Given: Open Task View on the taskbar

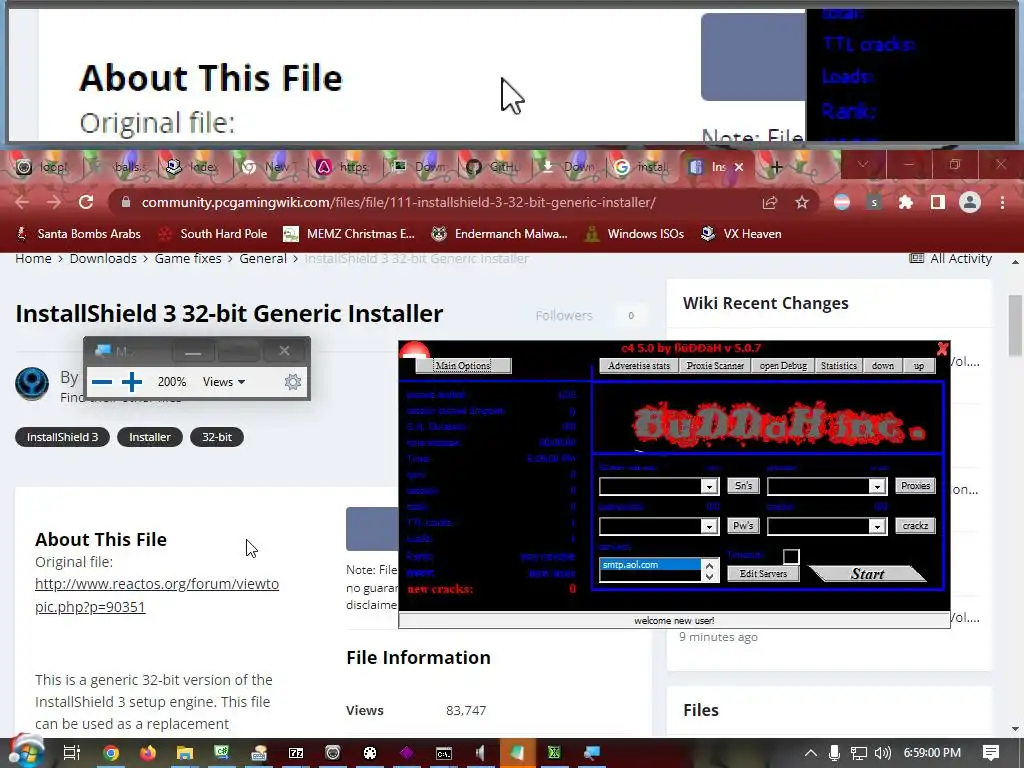Looking at the screenshot, I should (71, 752).
